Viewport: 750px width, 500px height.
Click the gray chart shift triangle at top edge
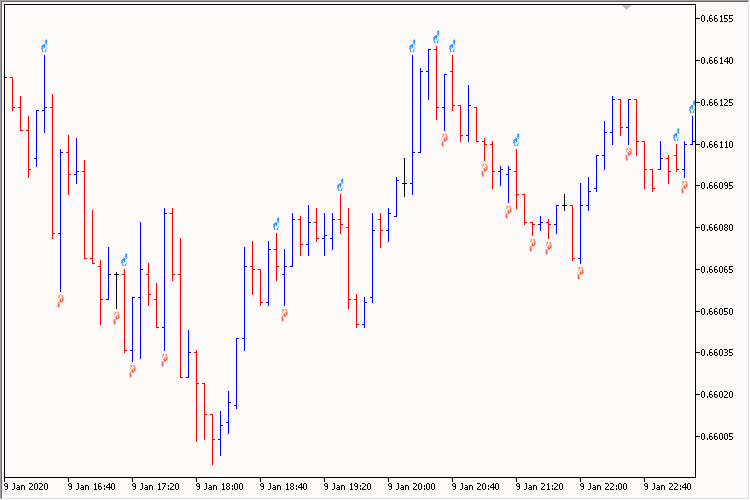tap(627, 7)
